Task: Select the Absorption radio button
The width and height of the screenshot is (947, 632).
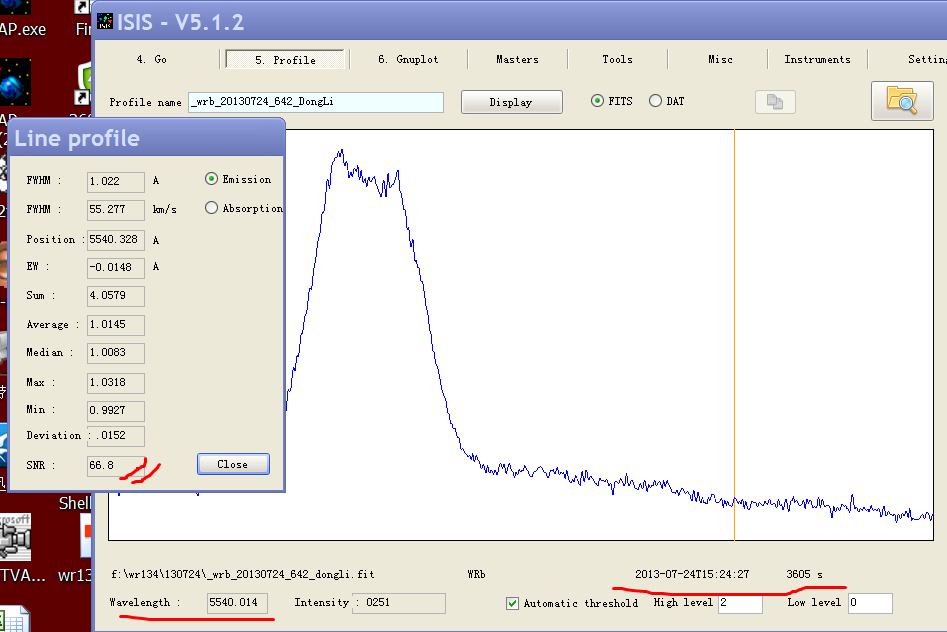Action: tap(211, 208)
